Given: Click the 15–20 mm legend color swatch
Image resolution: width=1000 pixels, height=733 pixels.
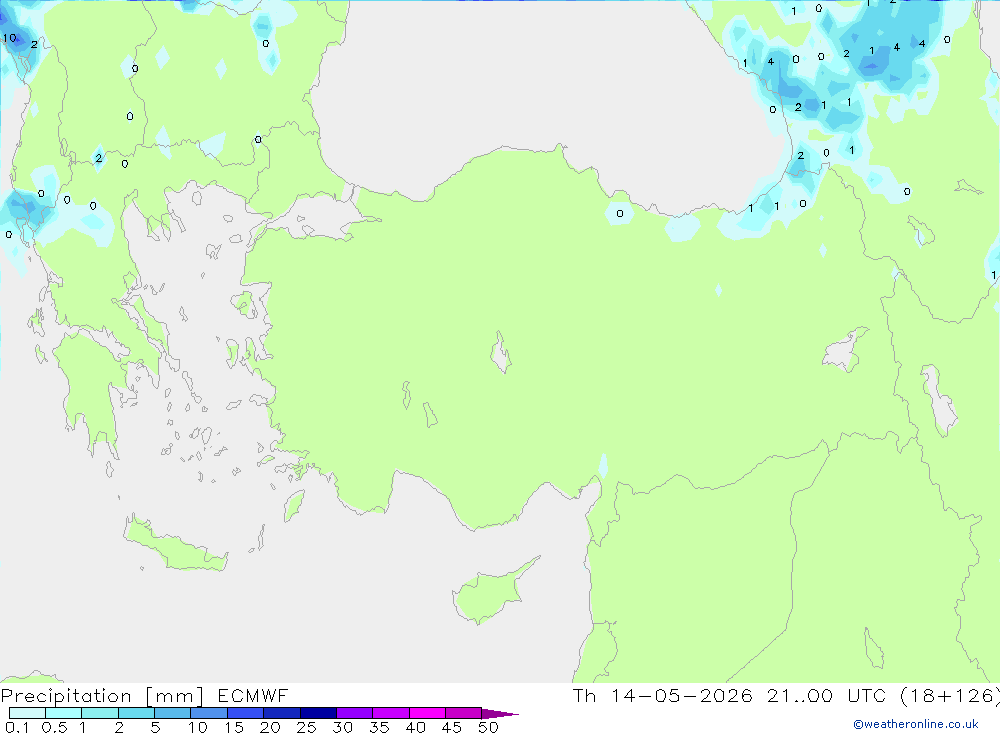Looking at the screenshot, I should (245, 713).
